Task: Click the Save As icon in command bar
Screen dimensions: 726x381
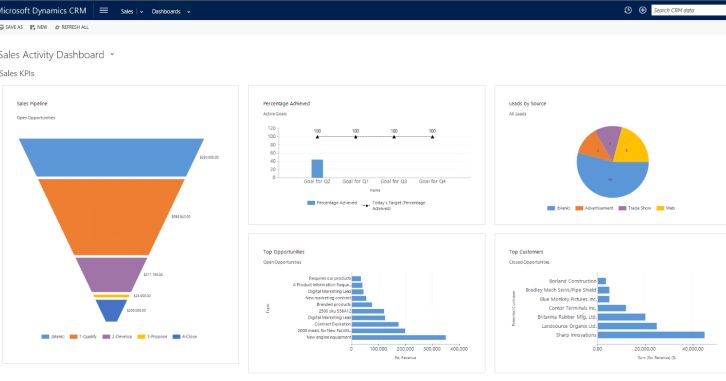Action: pyautogui.click(x=1, y=27)
